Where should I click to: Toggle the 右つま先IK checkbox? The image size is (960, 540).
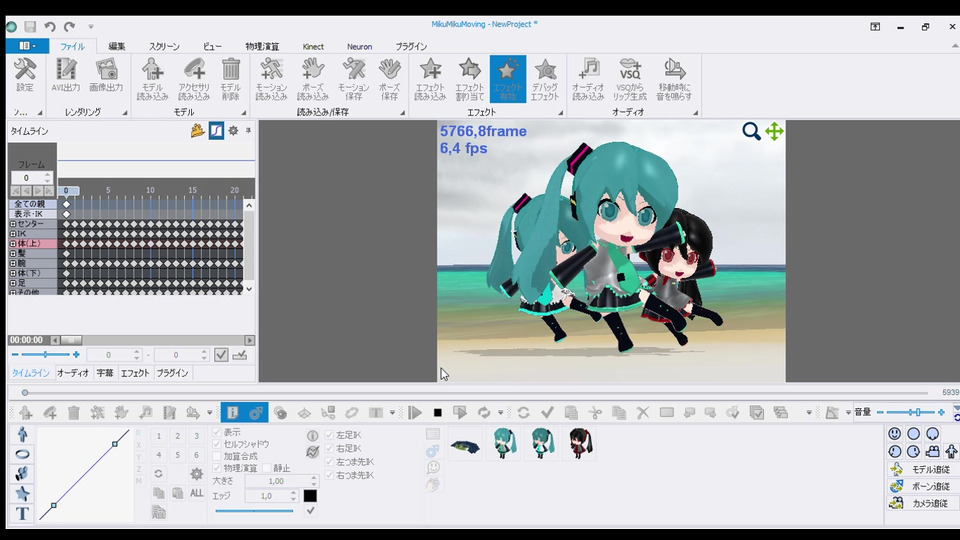(x=329, y=475)
